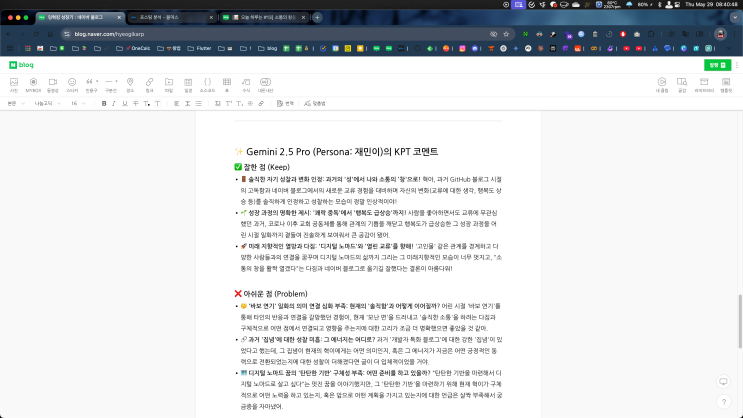Click the address bar URL

(x=109, y=34)
